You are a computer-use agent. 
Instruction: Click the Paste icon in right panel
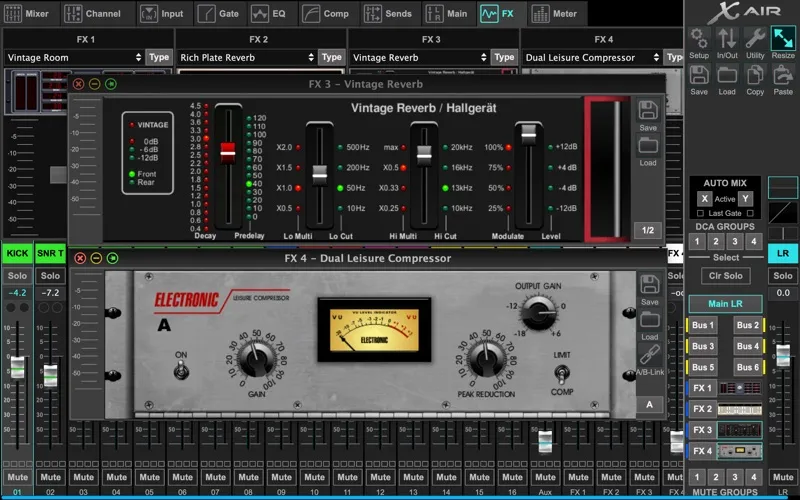(783, 80)
